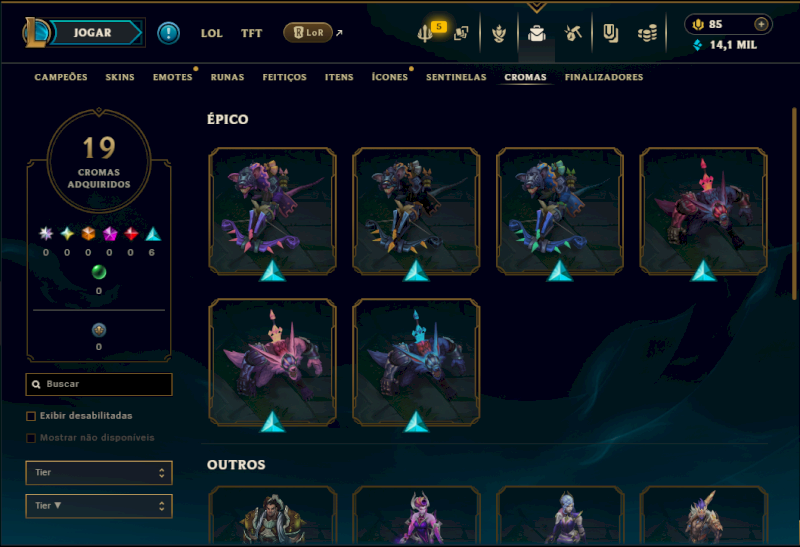The image size is (800, 547).
Task: Collapse the top navigation chevron
Action: coord(536,7)
